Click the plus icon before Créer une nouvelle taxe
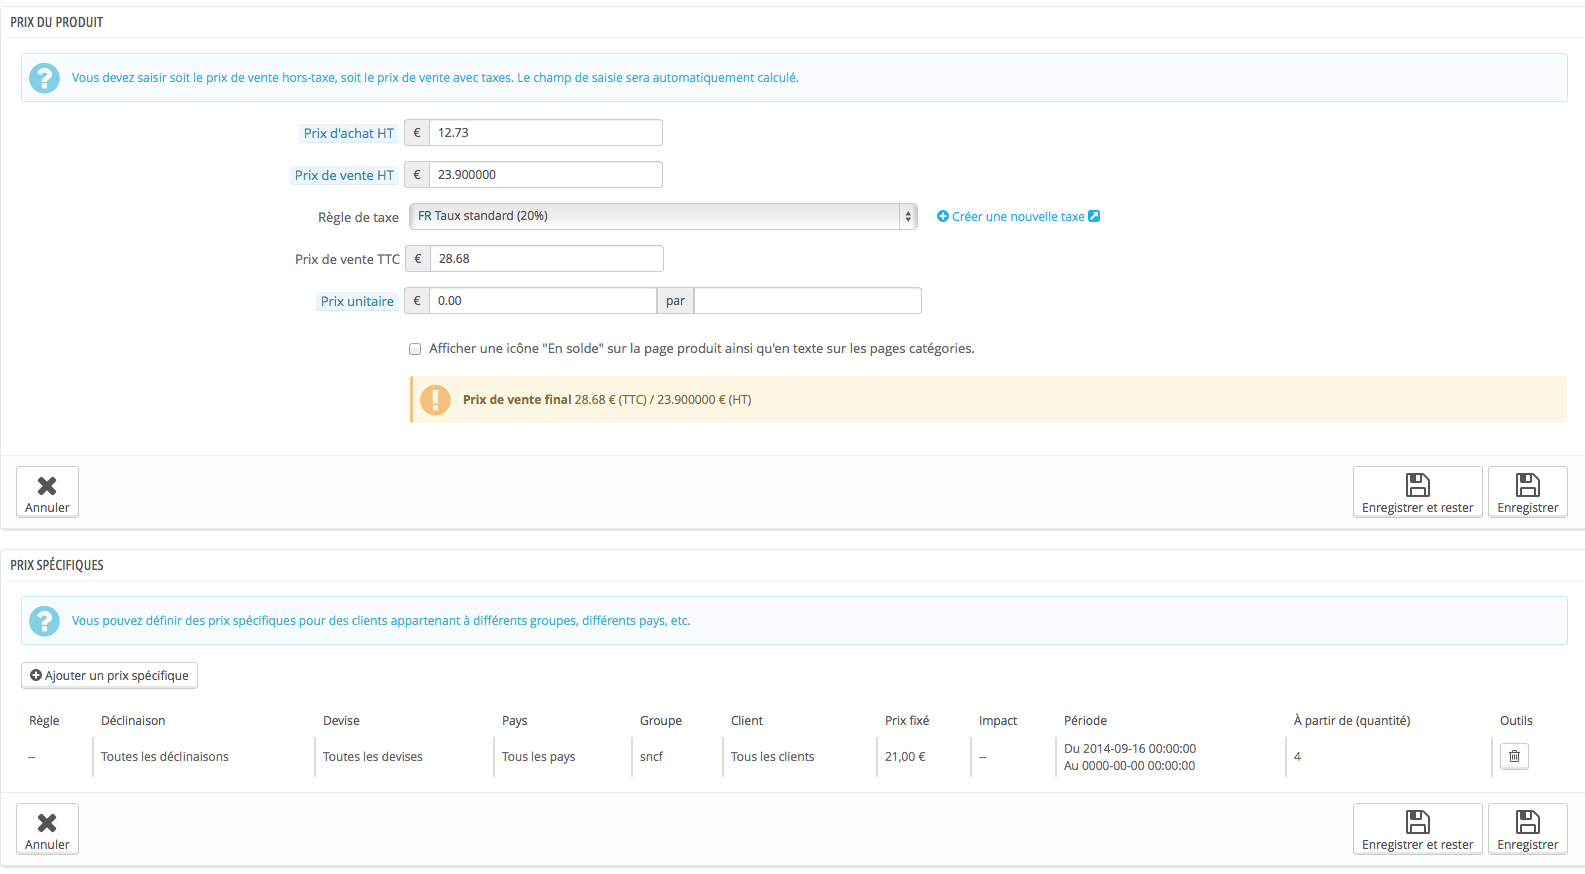1585x874 pixels. click(942, 216)
